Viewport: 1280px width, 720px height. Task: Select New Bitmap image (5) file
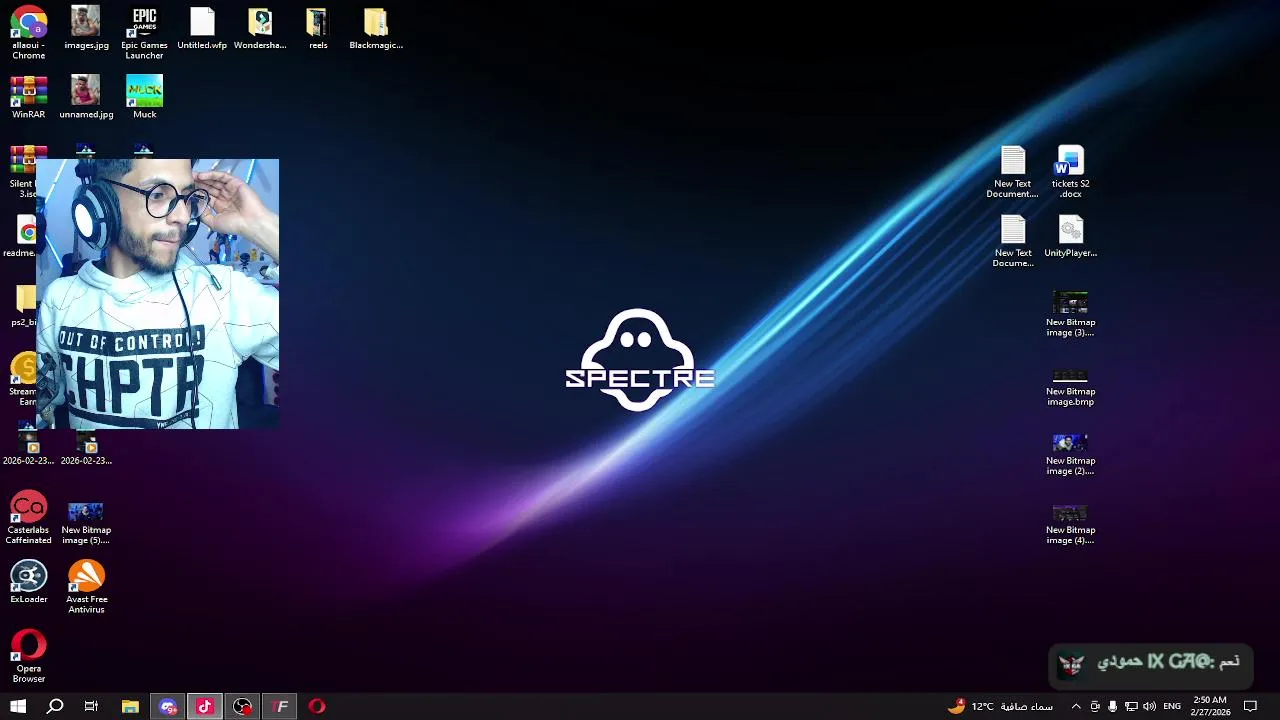tap(86, 523)
